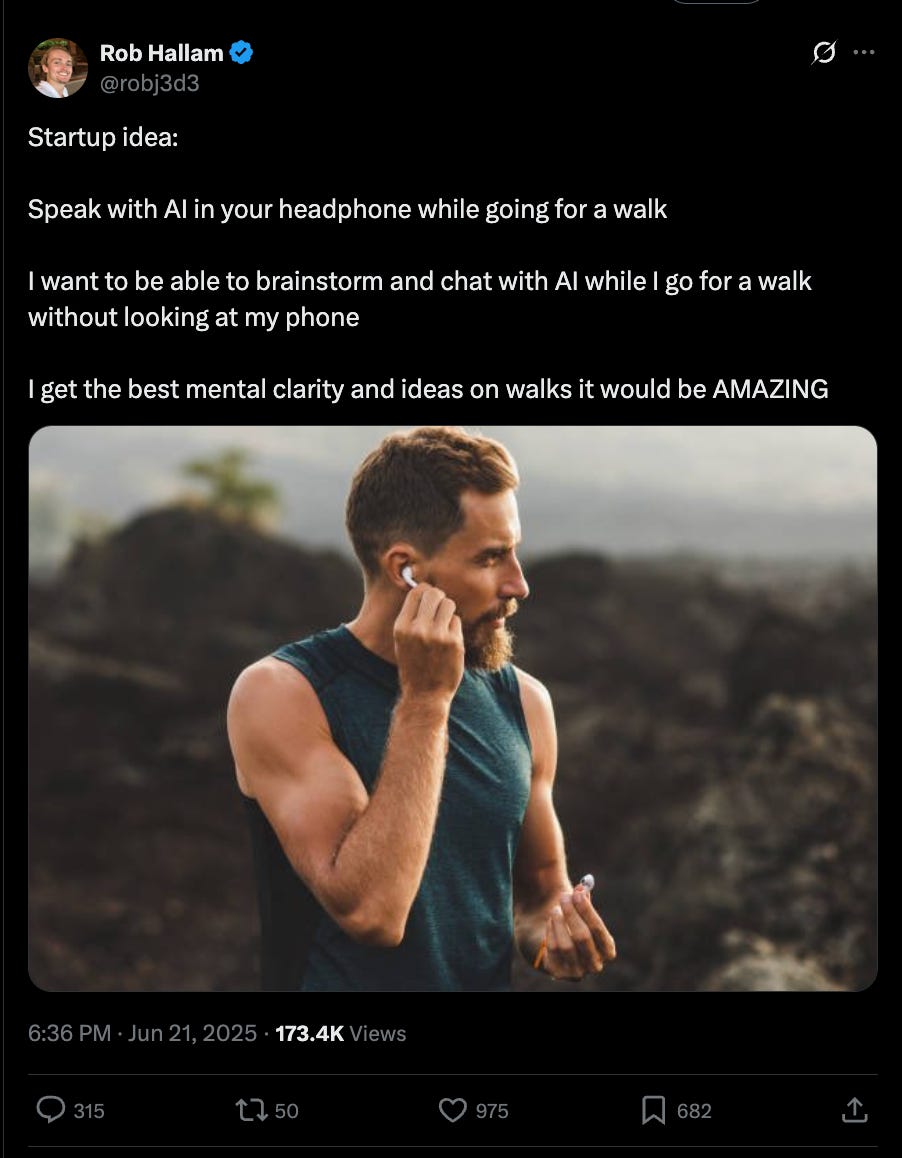This screenshot has height=1158, width=902.
Task: Open Rob Hallam's profile picture
Action: click(x=58, y=68)
